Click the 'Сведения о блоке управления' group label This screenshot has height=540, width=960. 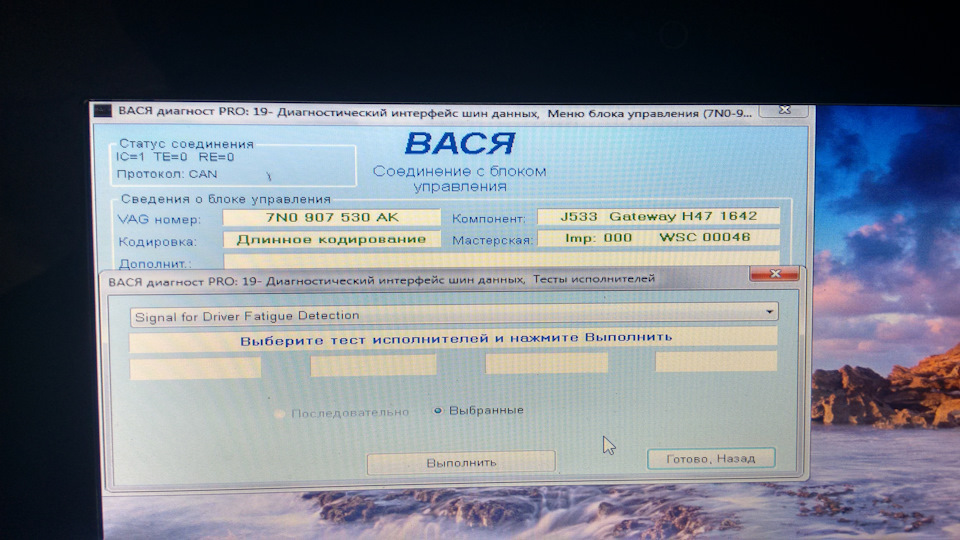click(225, 199)
